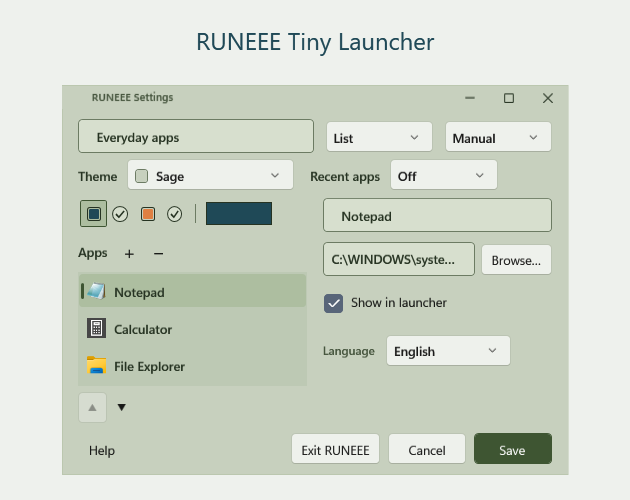Click the C:\WINDOWS path field
Screen dimensions: 630x500
[399, 259]
